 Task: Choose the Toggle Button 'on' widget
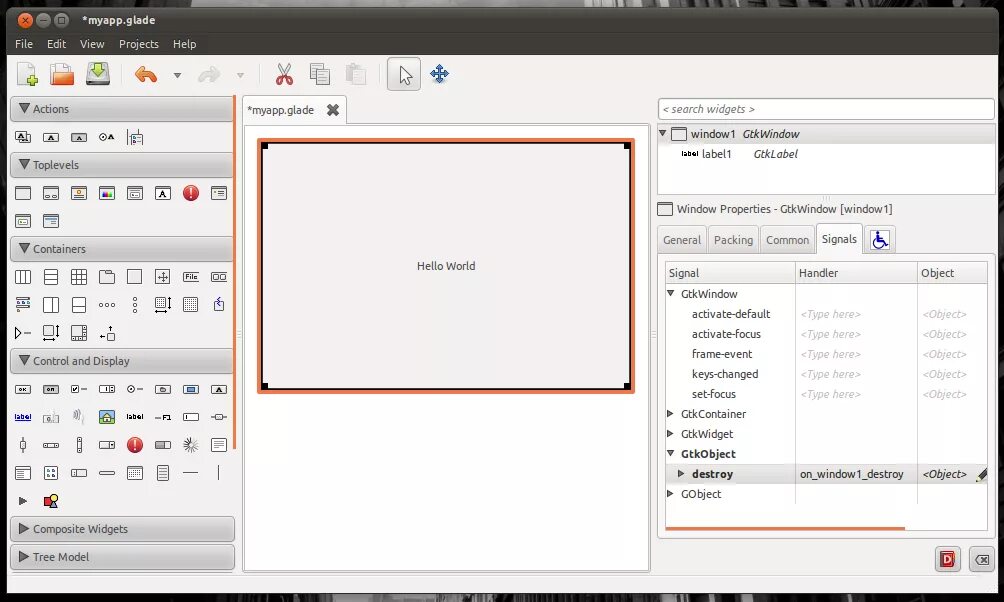point(51,389)
